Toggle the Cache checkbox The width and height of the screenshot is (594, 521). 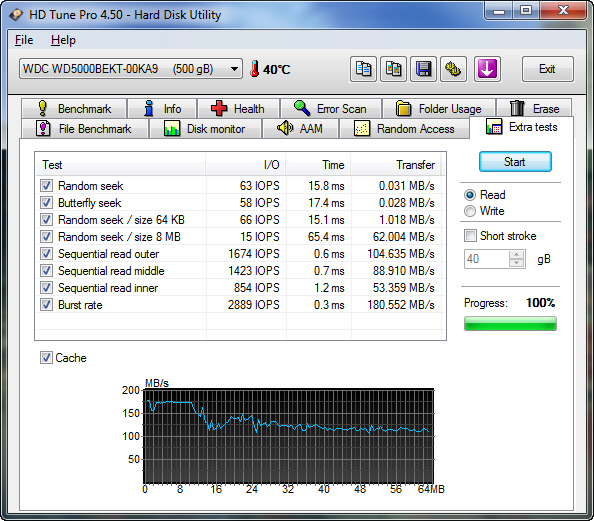[46, 358]
